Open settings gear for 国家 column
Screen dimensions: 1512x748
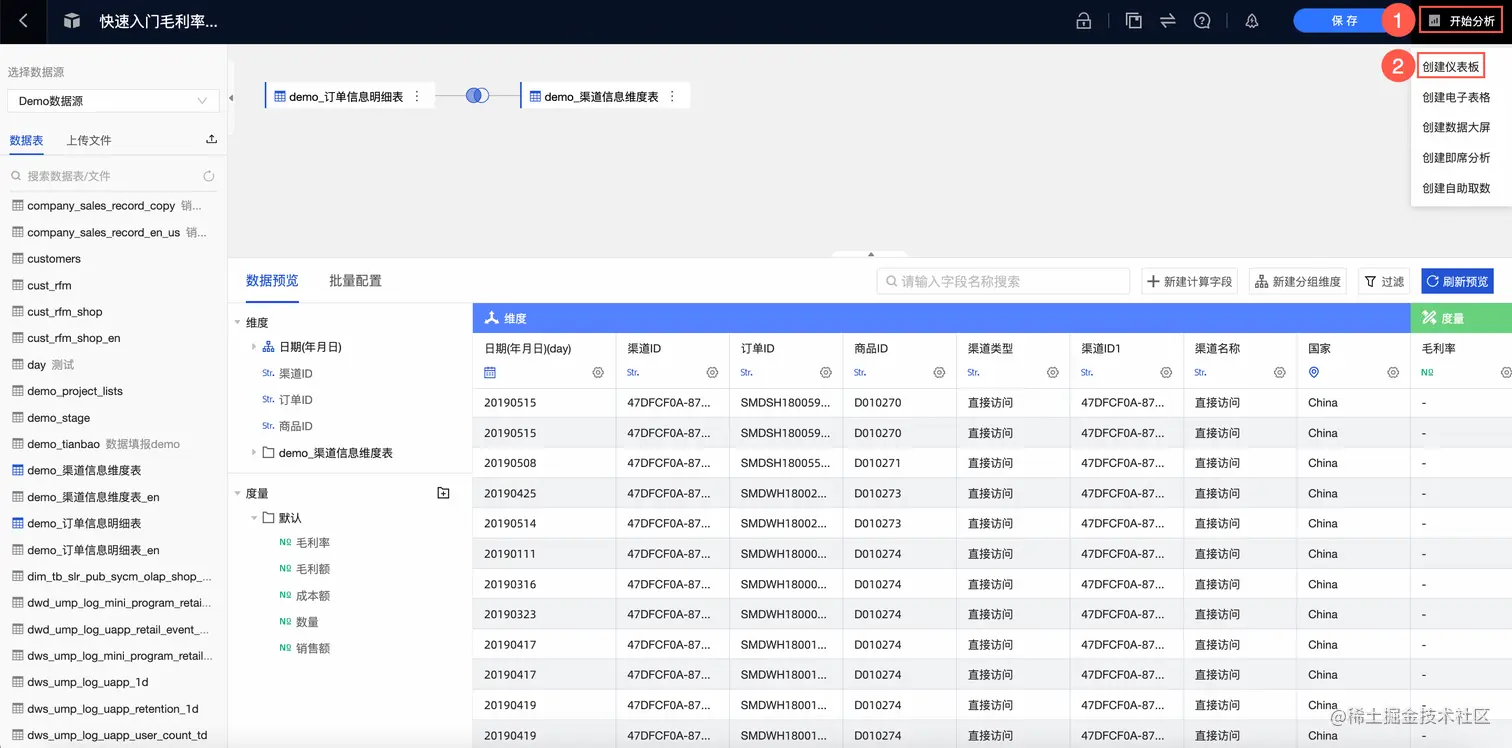click(1393, 372)
